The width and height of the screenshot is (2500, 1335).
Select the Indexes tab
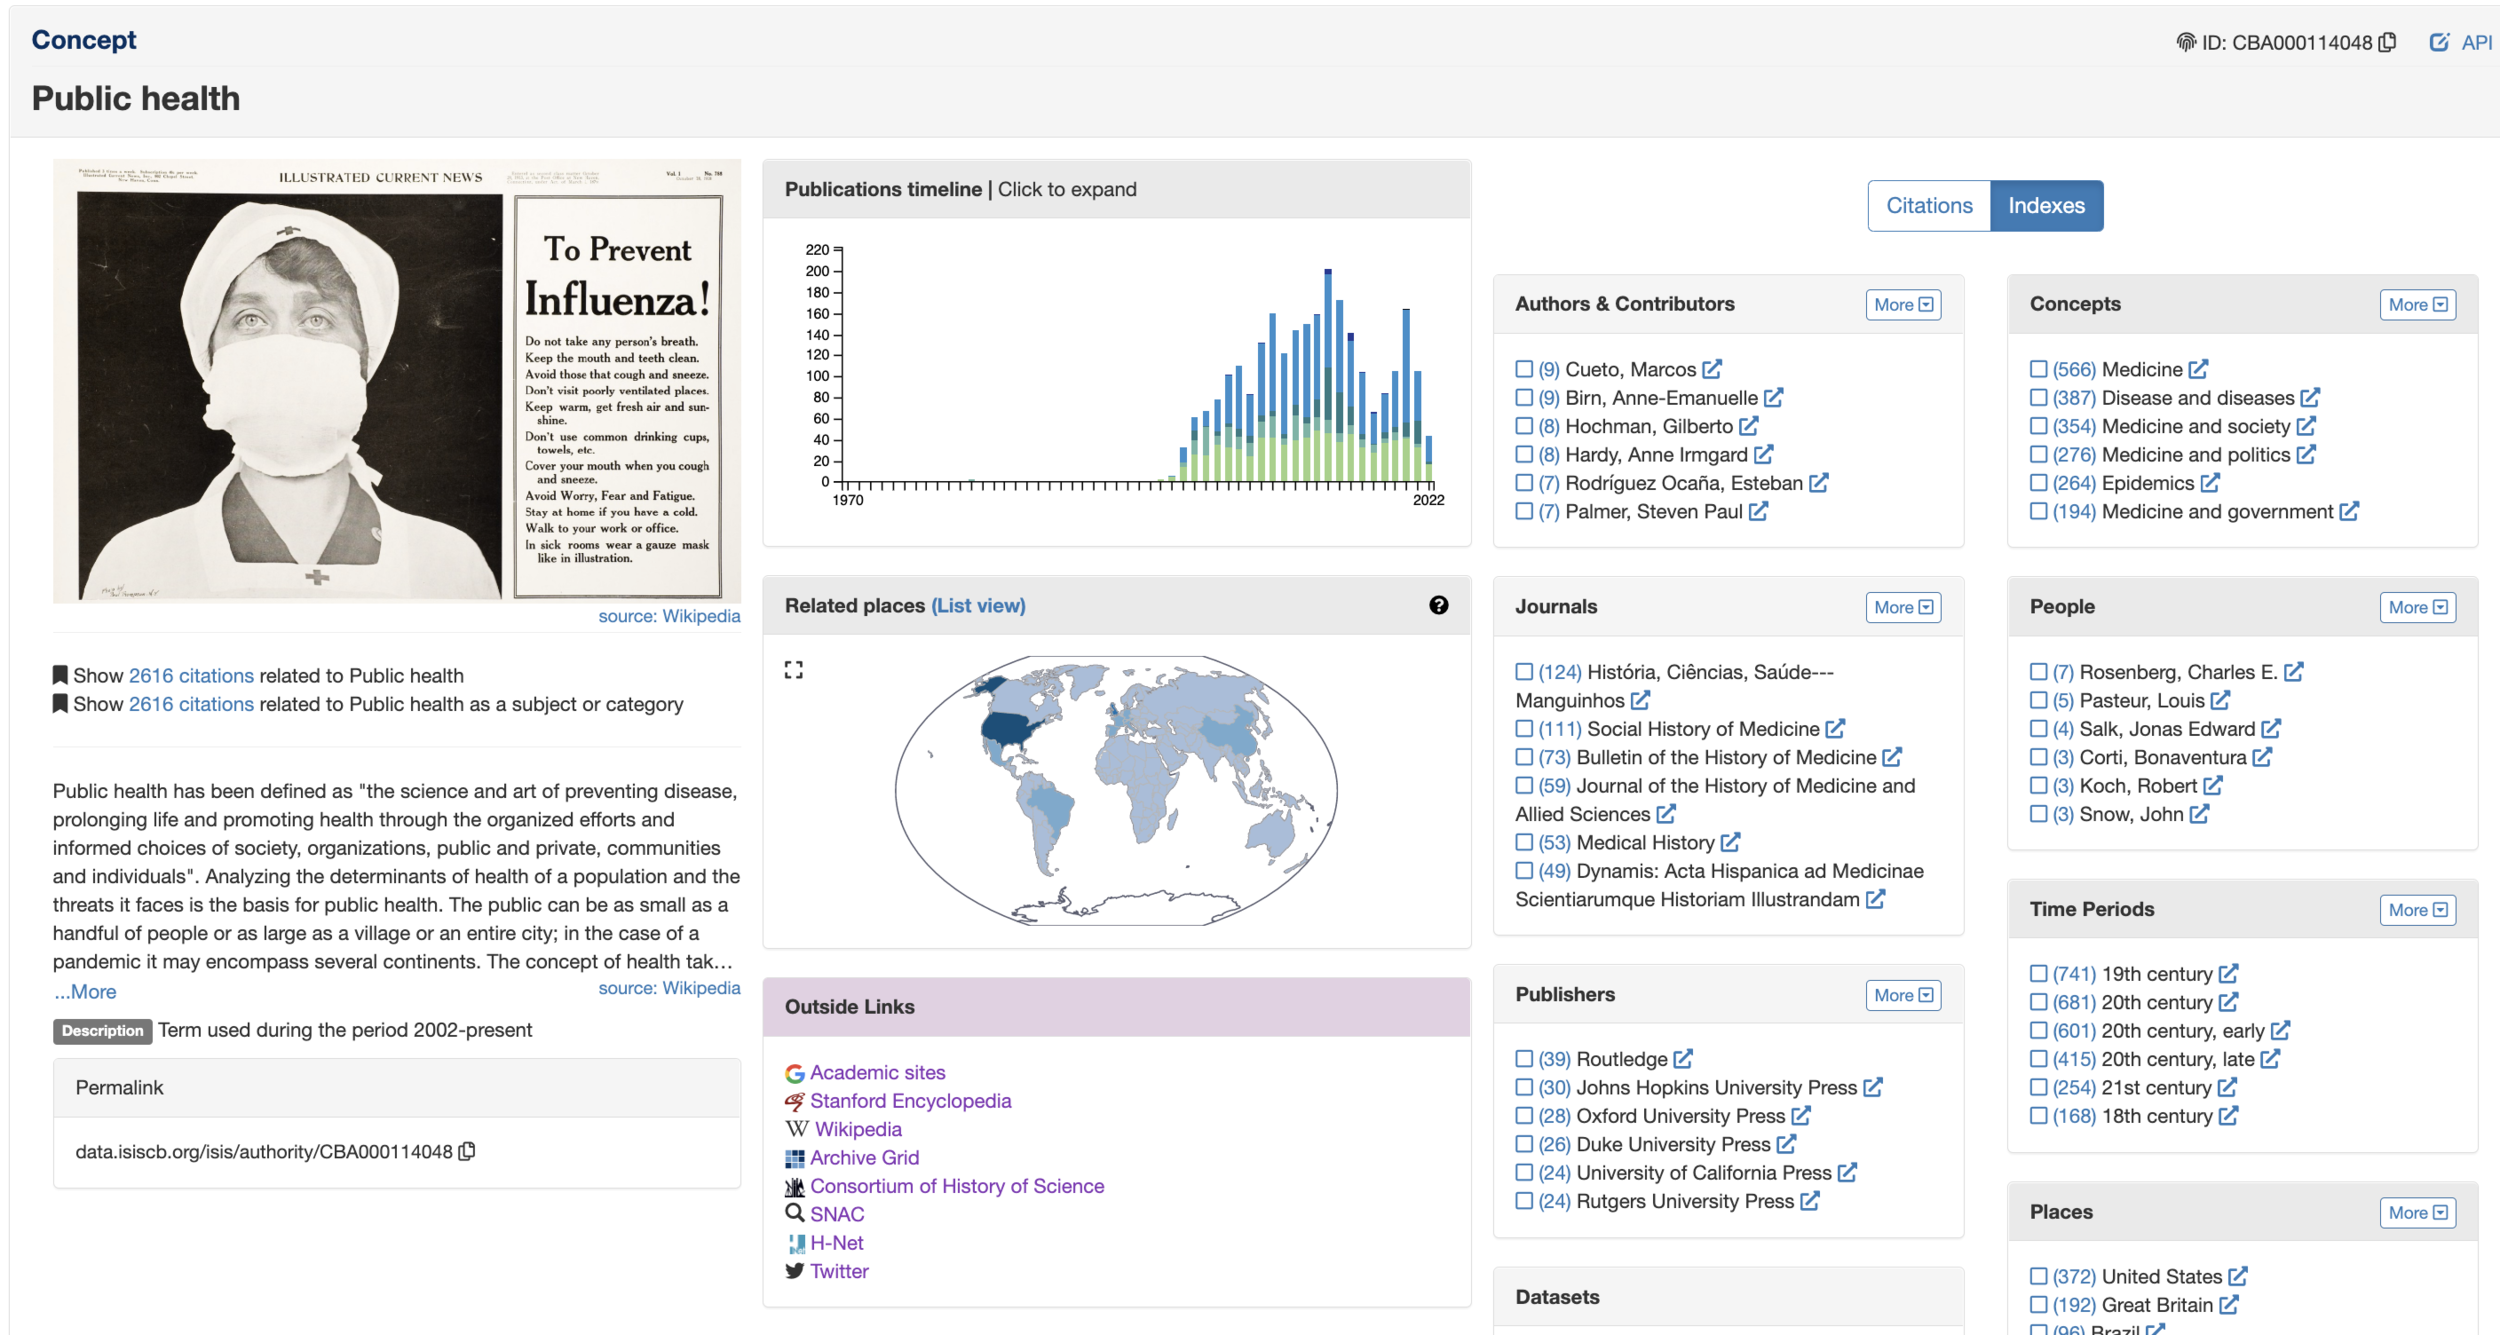click(2046, 206)
